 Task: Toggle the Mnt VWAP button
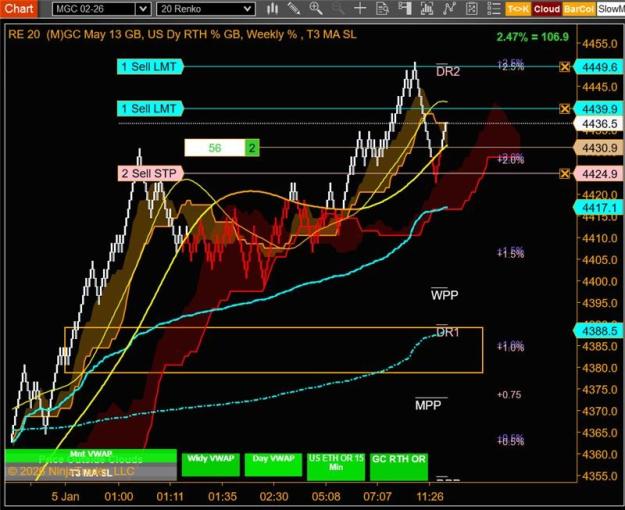click(x=91, y=456)
